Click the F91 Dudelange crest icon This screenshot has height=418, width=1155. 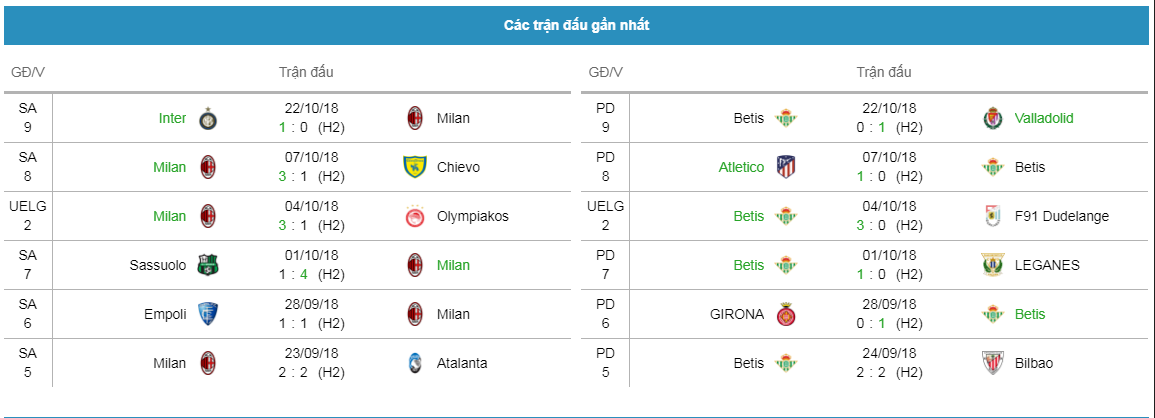coord(993,216)
